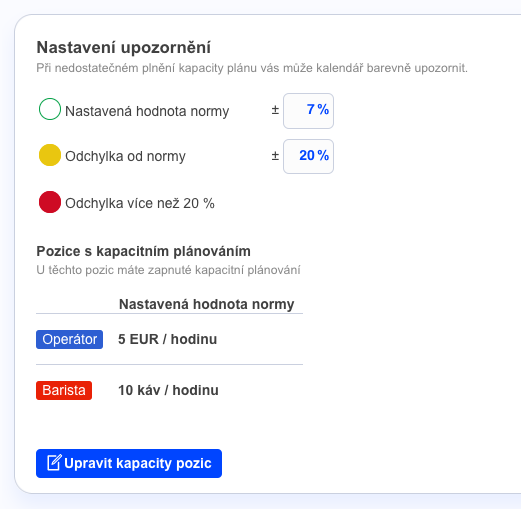Click the Pozice s kapacitním plánováním heading
This screenshot has height=509, width=521.
click(x=143, y=251)
